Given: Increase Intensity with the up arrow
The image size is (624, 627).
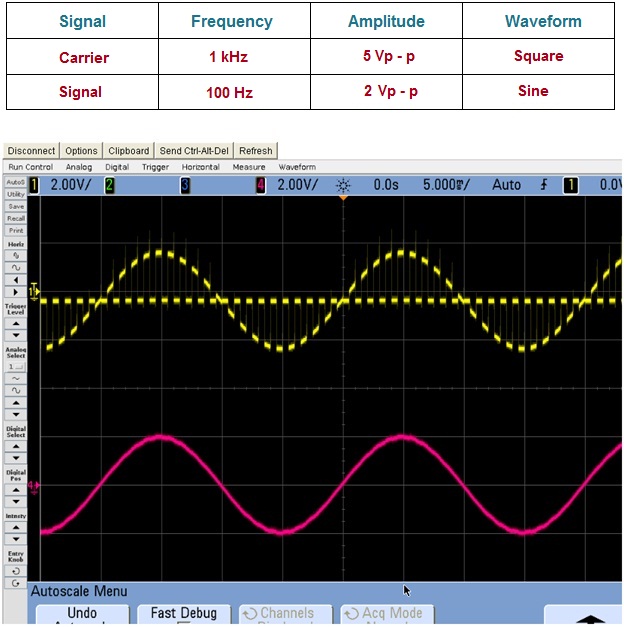Looking at the screenshot, I should [16, 528].
